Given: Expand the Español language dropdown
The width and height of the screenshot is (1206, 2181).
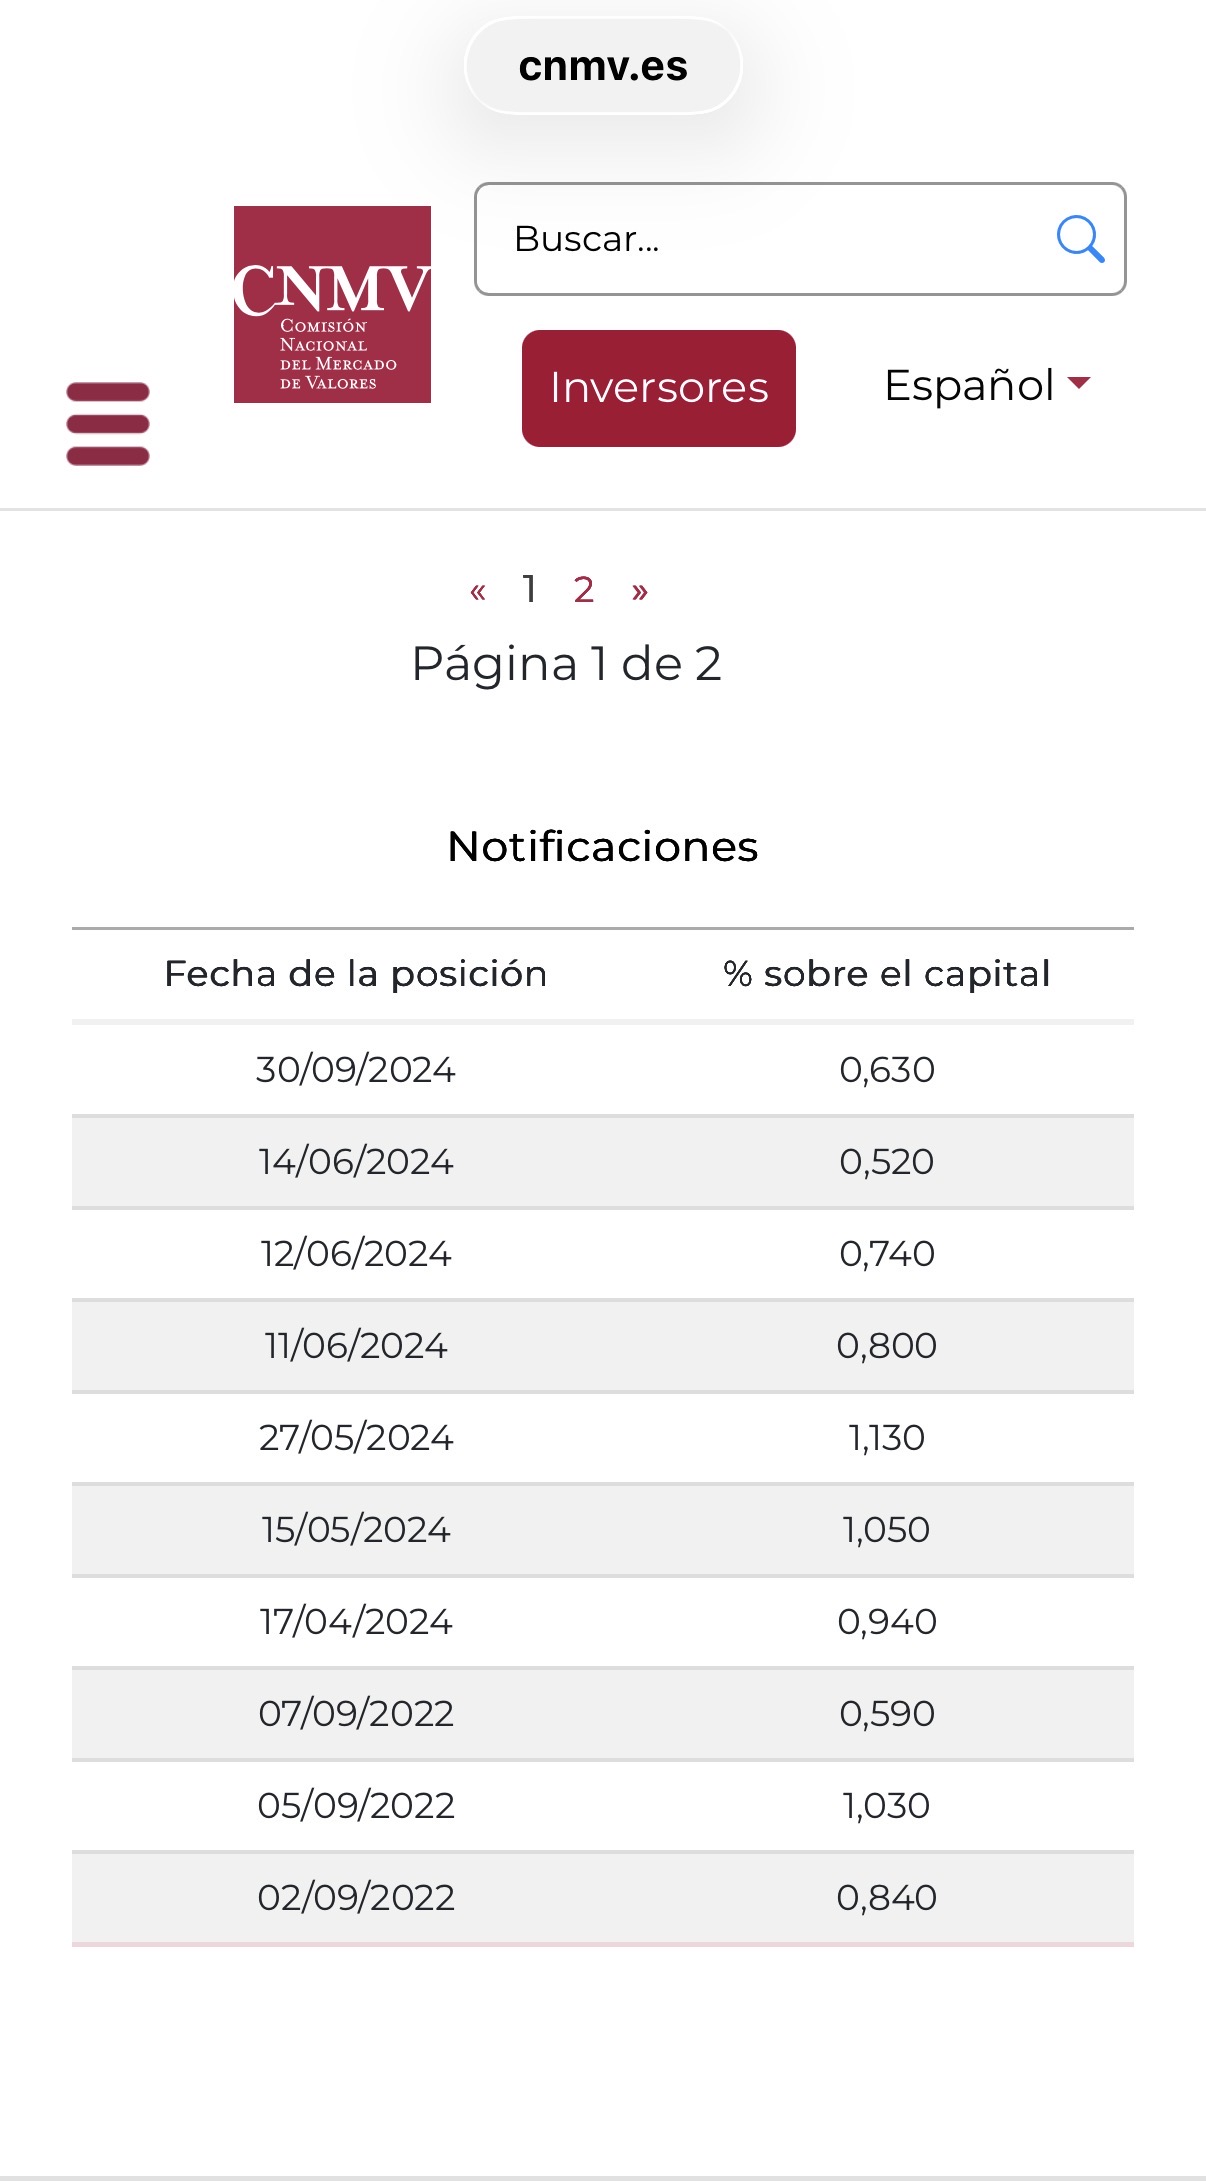Looking at the screenshot, I should [x=986, y=385].
